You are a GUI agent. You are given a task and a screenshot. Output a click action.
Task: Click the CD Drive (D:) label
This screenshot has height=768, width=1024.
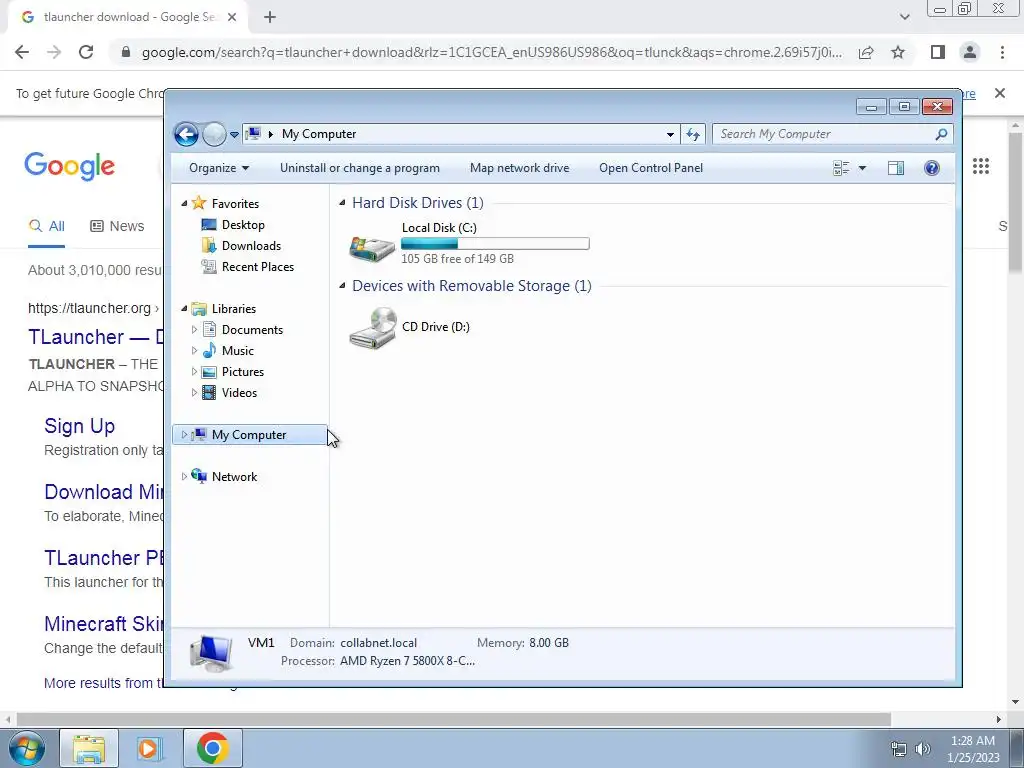(436, 327)
